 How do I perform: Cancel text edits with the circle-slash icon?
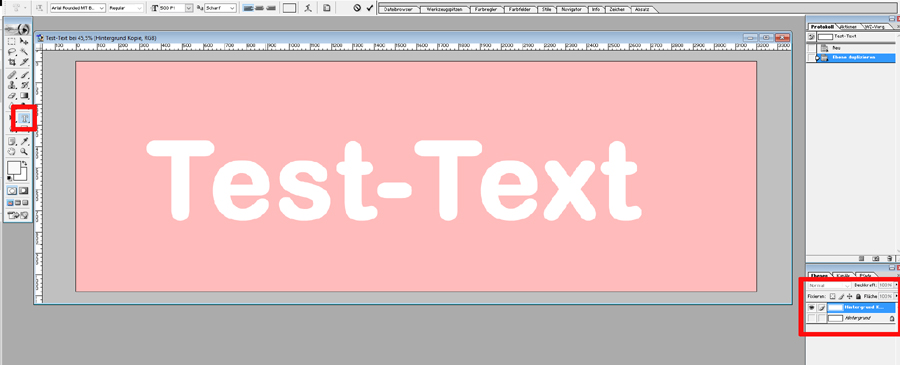pyautogui.click(x=356, y=8)
